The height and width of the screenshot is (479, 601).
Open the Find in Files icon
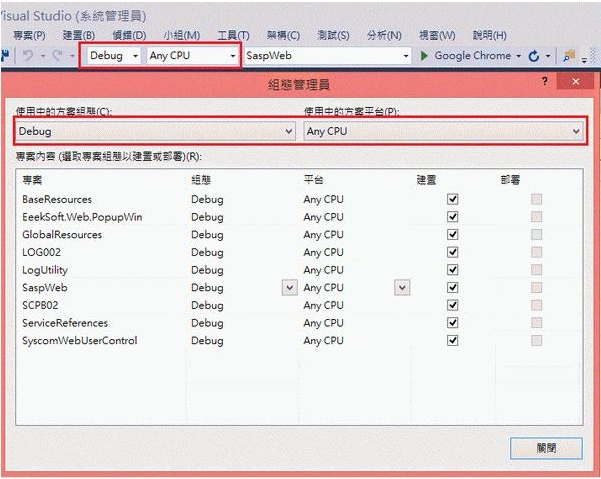pyautogui.click(x=569, y=56)
